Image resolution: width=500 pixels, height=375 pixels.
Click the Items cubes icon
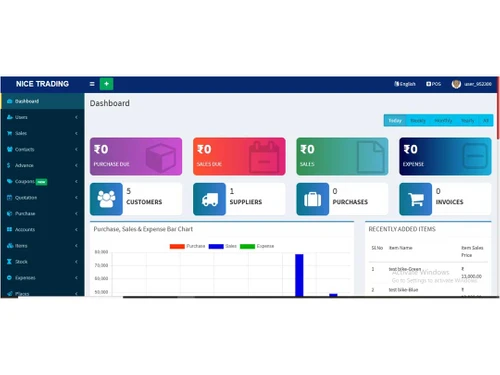point(10,245)
